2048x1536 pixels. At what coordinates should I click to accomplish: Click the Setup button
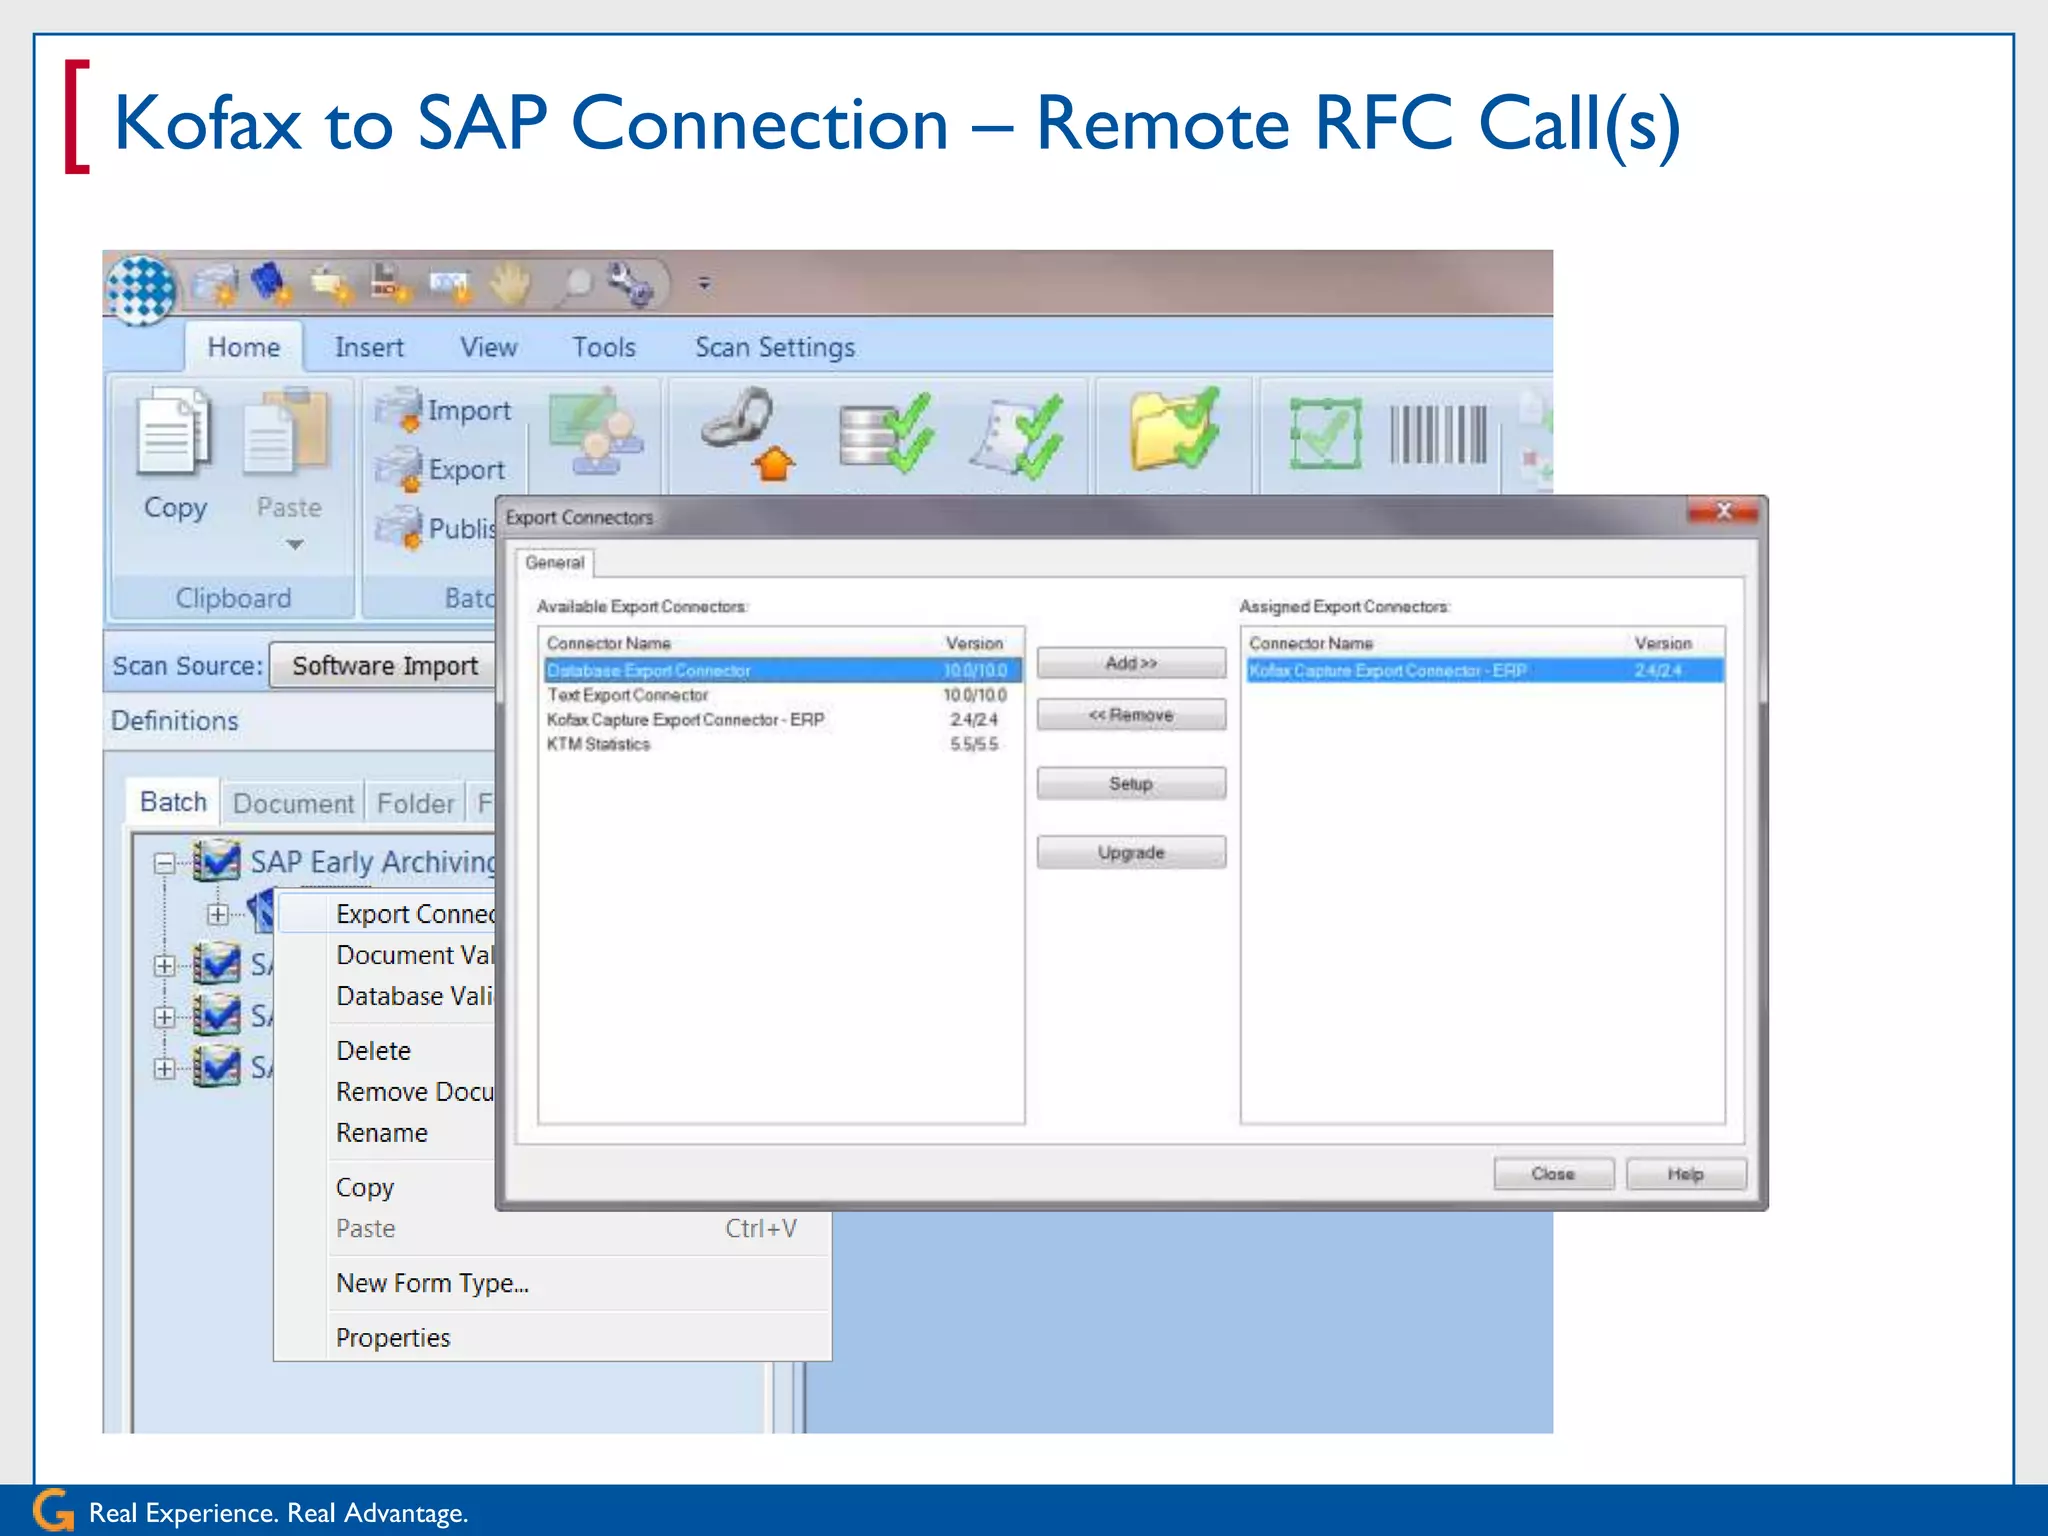[1131, 784]
